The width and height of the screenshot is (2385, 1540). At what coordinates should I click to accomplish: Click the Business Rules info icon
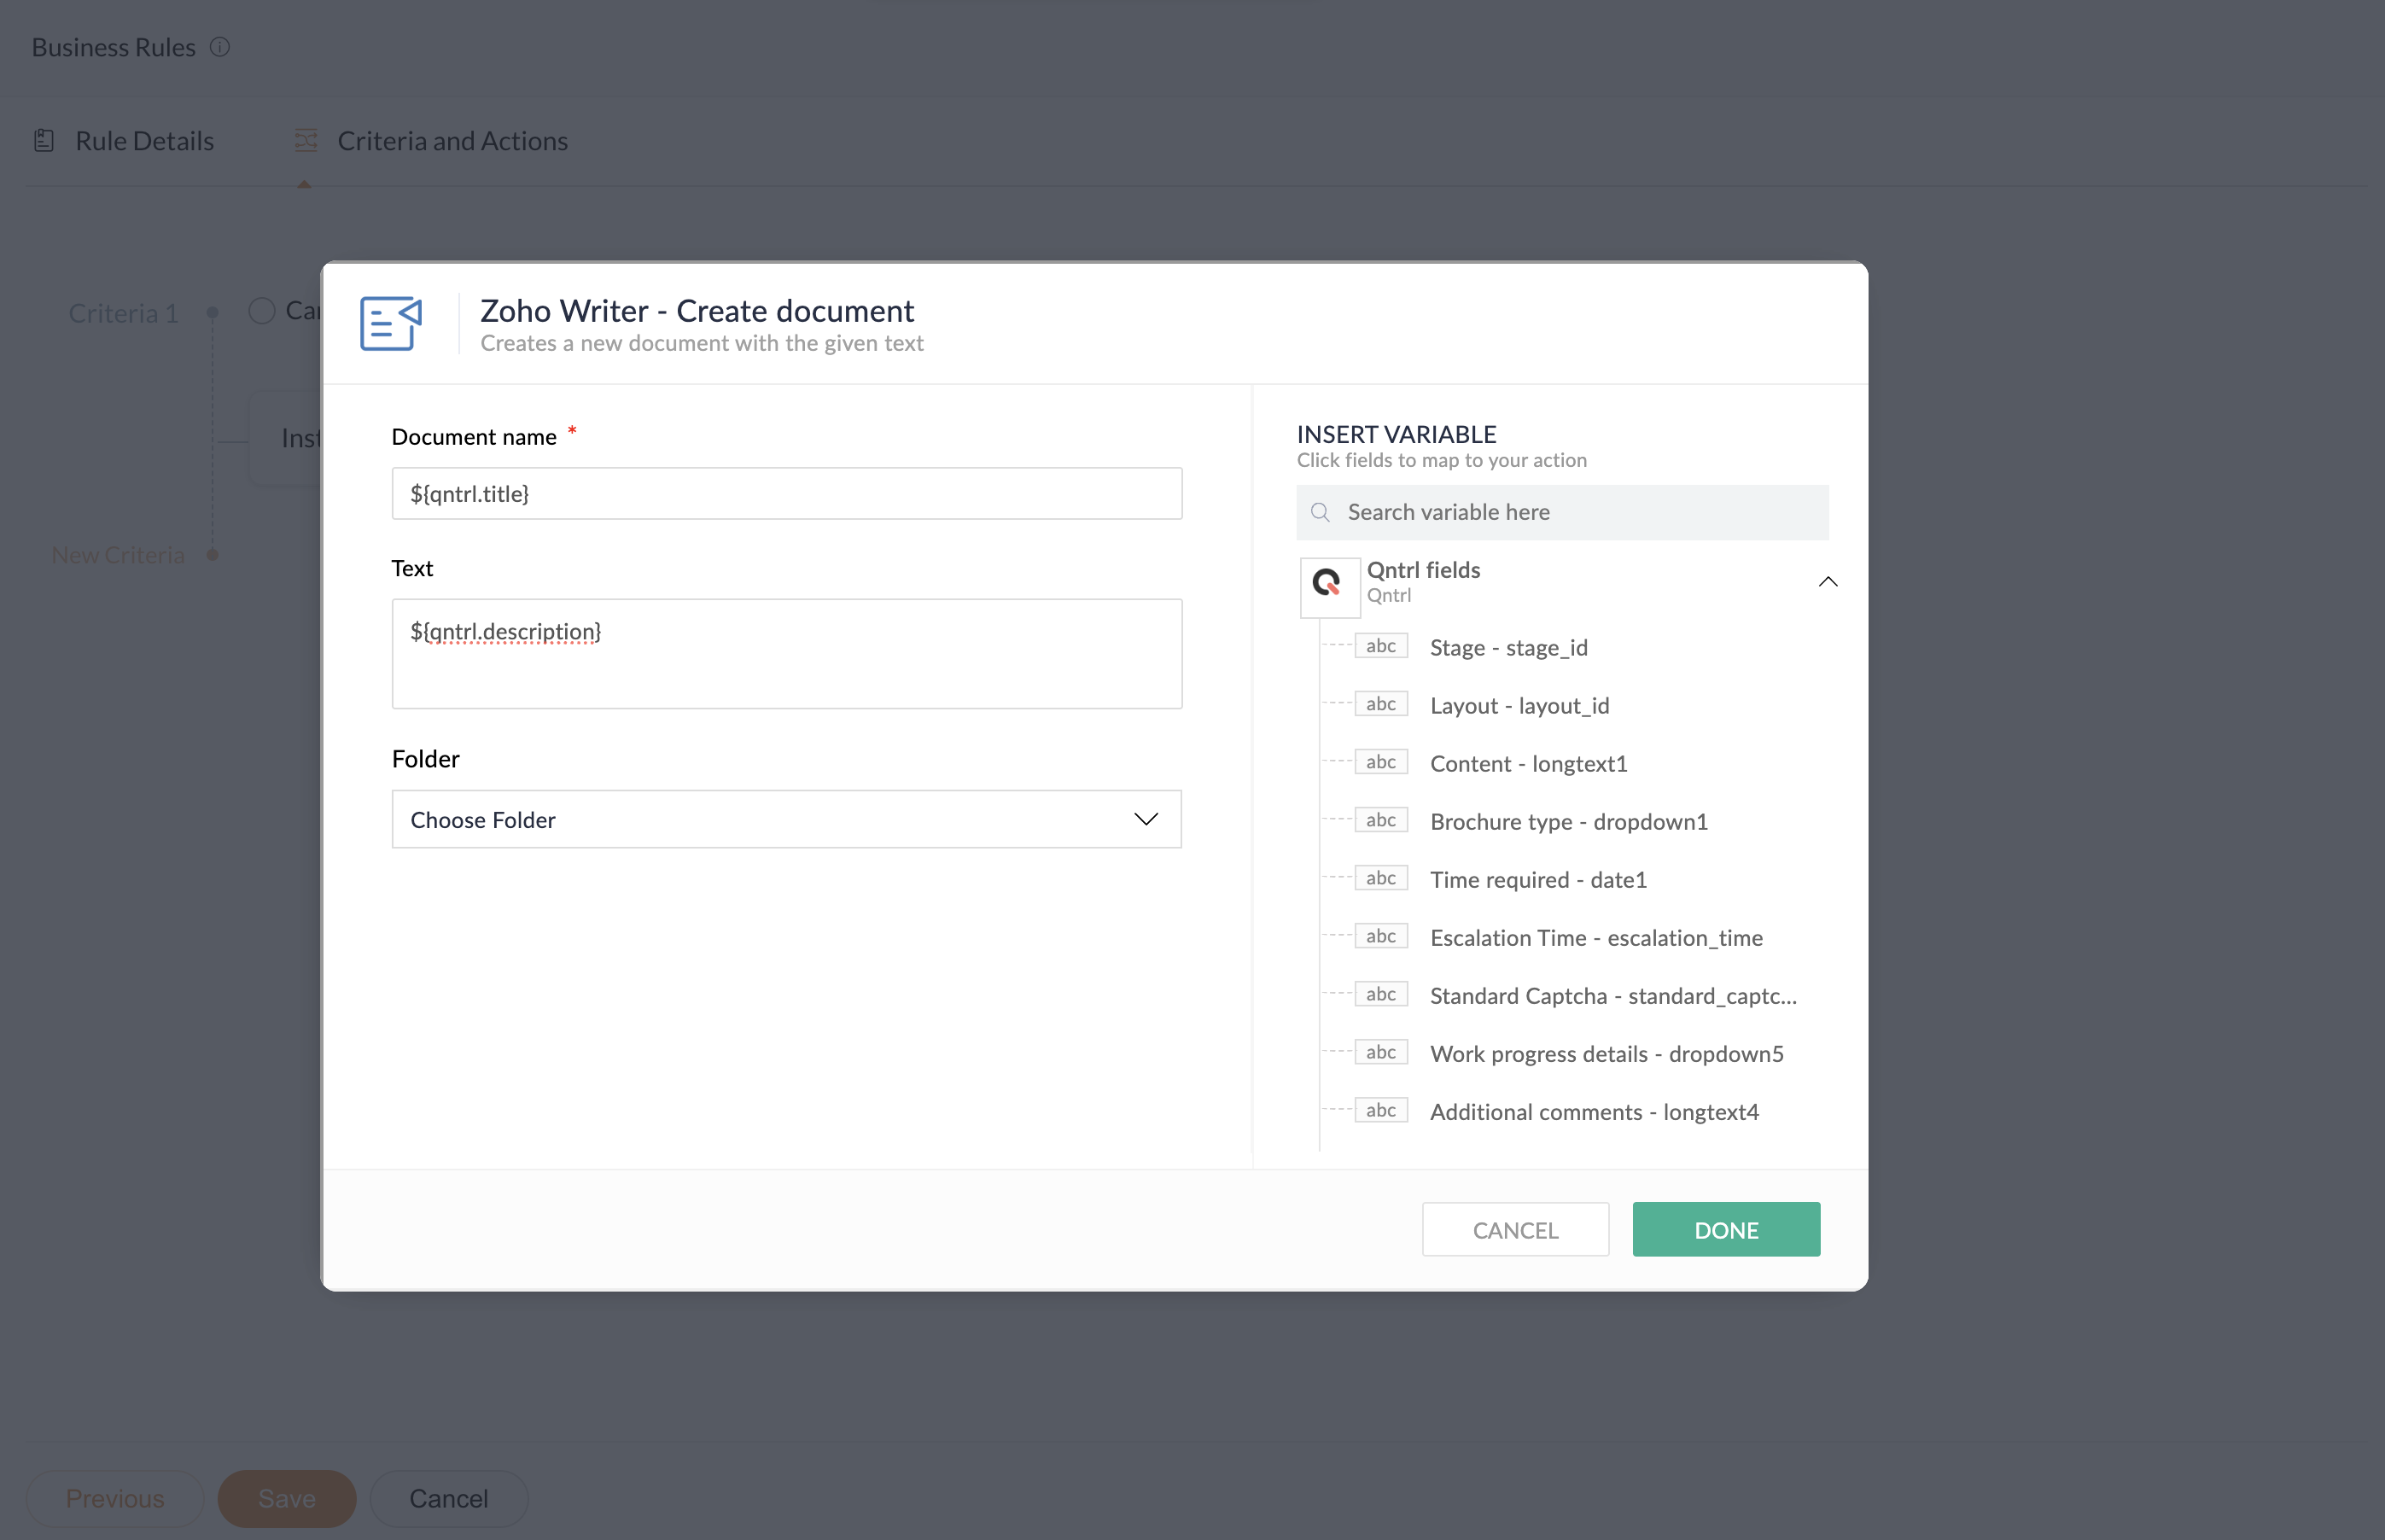click(x=220, y=47)
